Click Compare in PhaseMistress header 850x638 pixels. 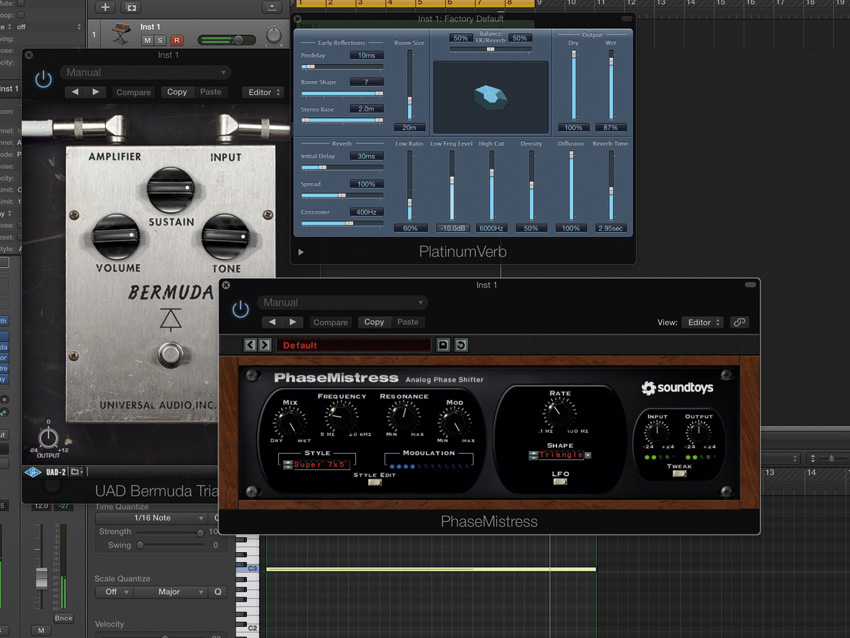pos(330,322)
